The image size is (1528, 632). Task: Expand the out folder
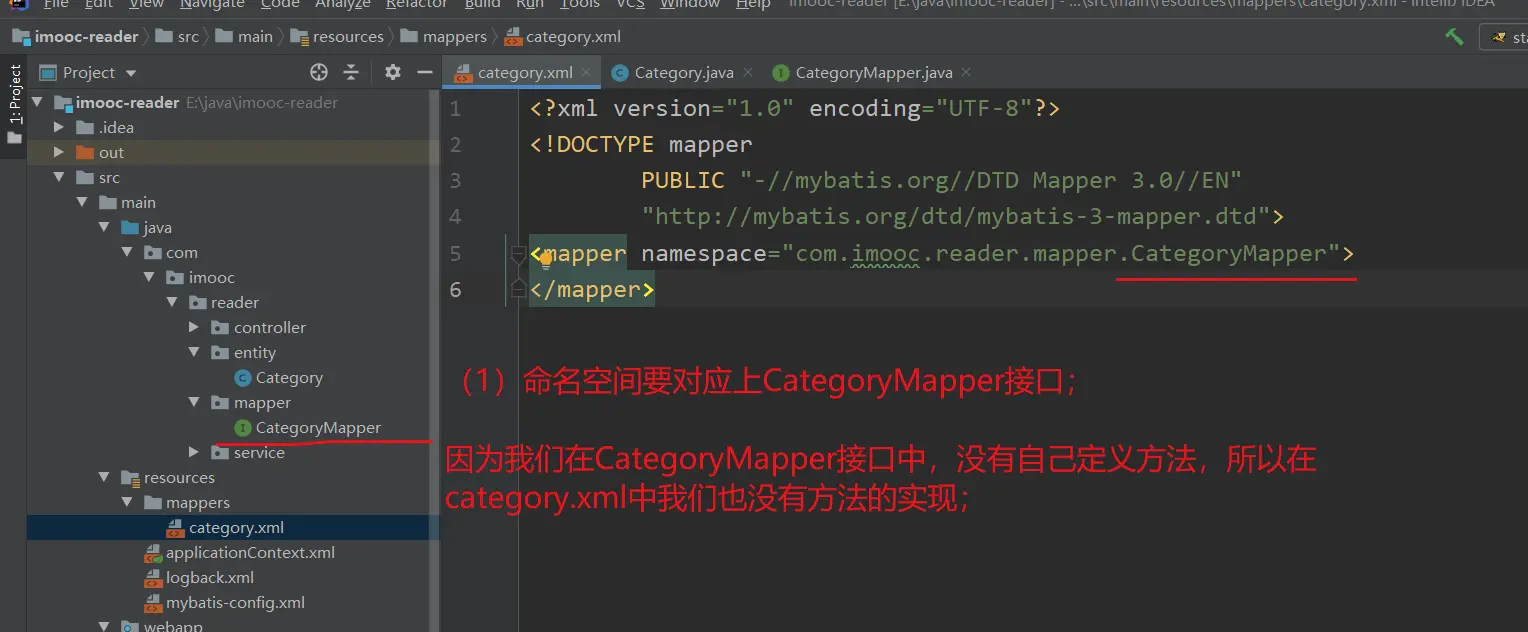tap(58, 152)
